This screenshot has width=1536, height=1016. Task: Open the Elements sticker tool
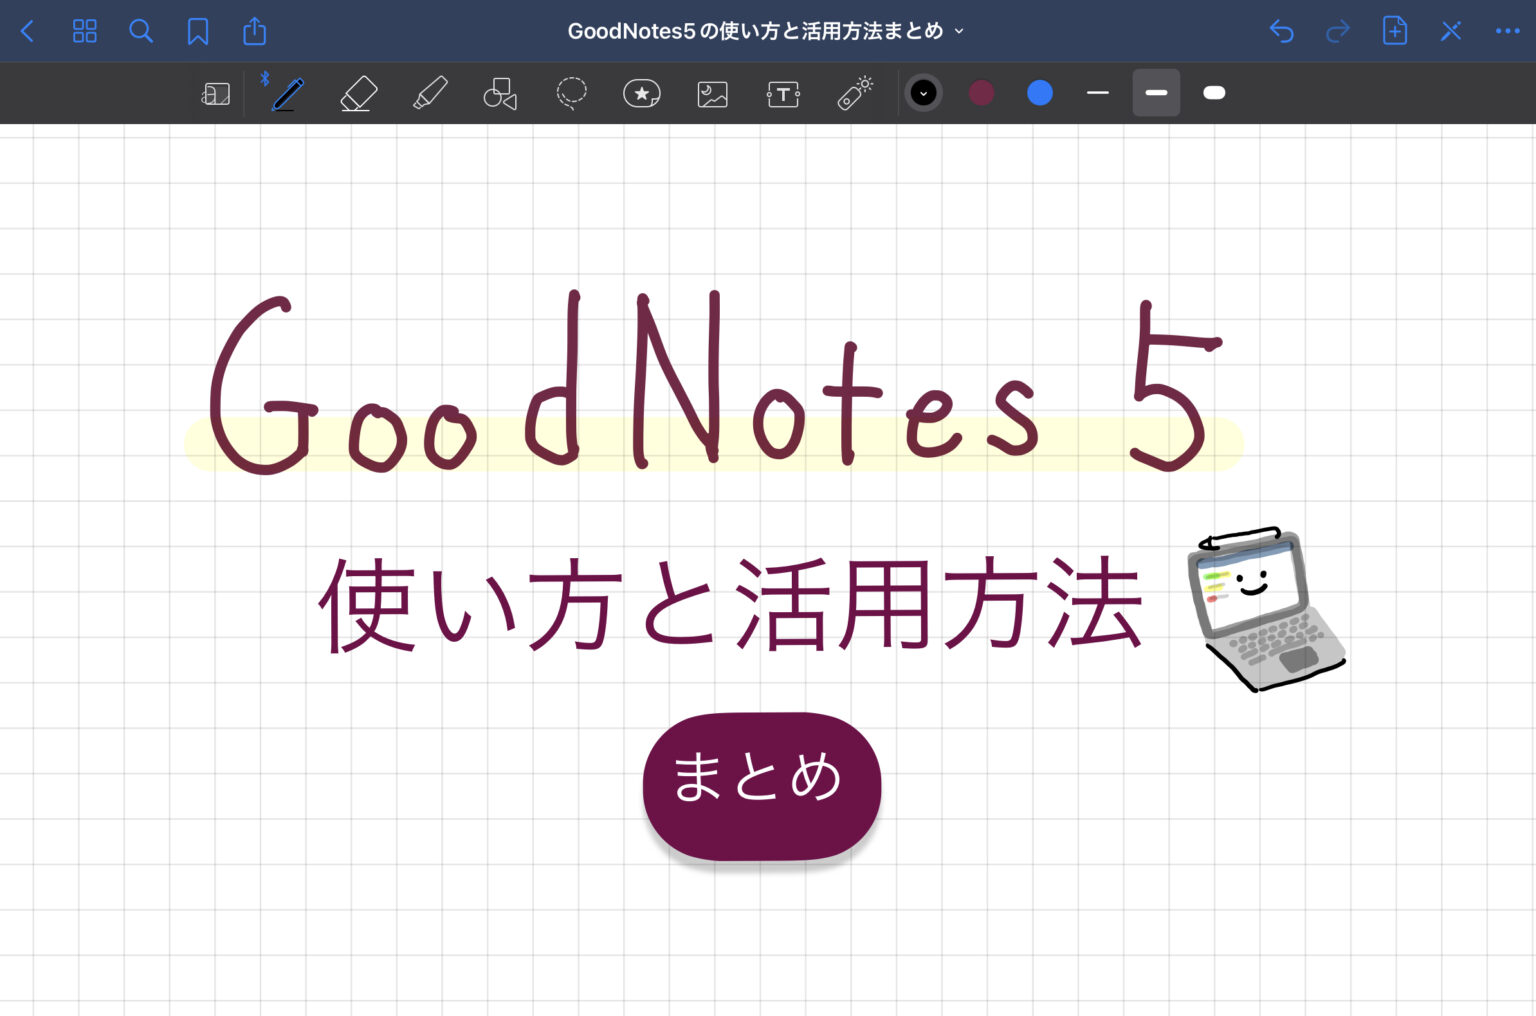coord(641,93)
